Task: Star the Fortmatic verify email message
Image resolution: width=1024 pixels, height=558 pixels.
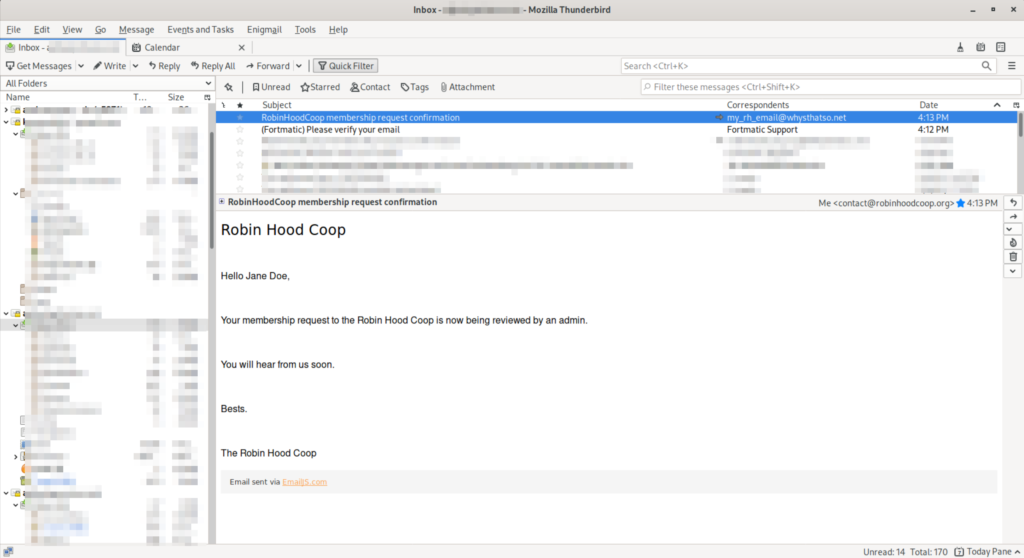Action: [240, 129]
